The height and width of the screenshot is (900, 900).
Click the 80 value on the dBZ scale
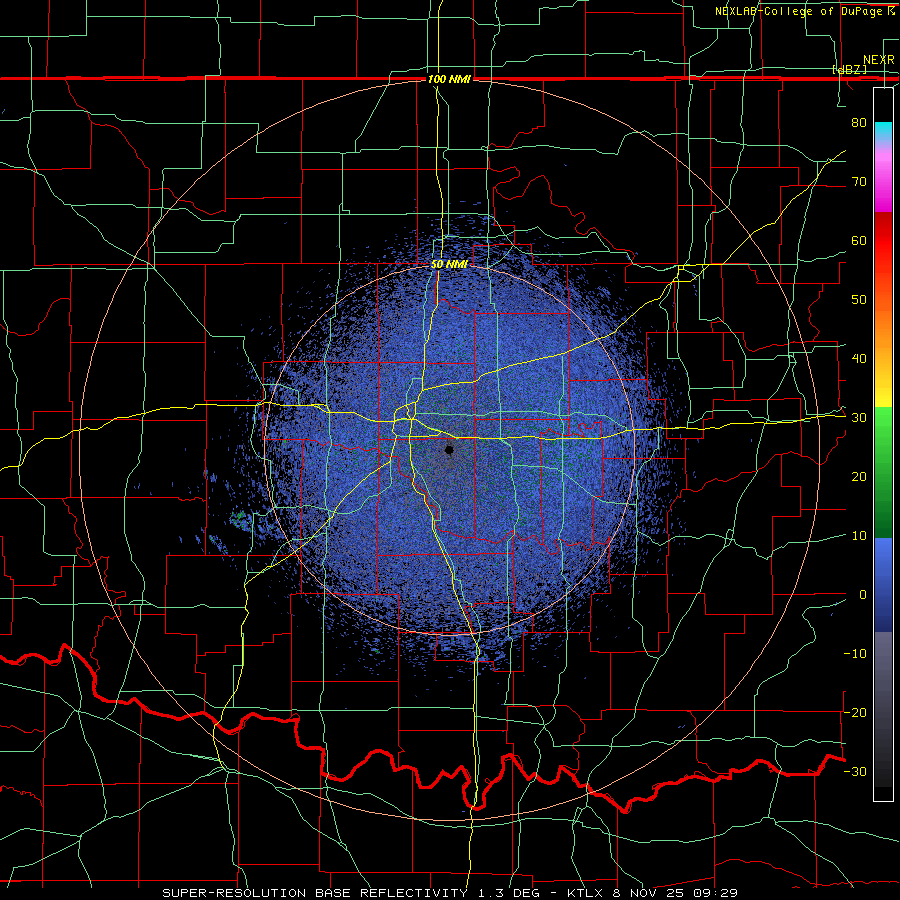[859, 122]
